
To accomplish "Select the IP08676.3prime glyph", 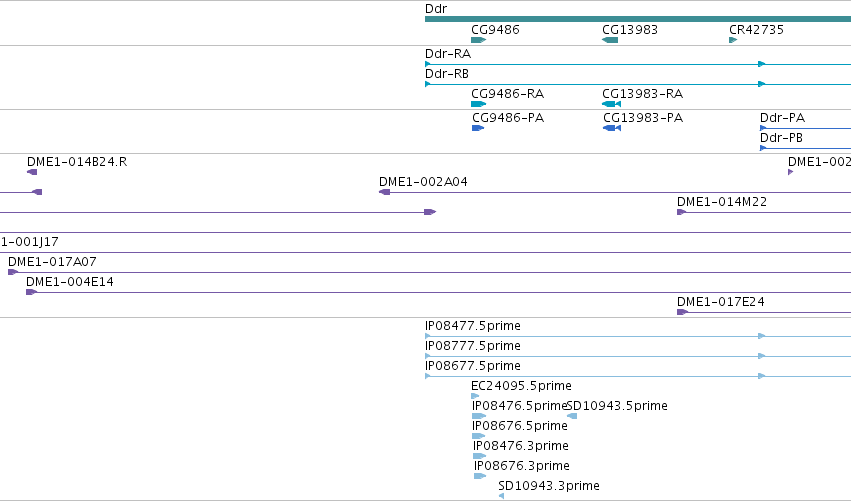I will pos(480,476).
